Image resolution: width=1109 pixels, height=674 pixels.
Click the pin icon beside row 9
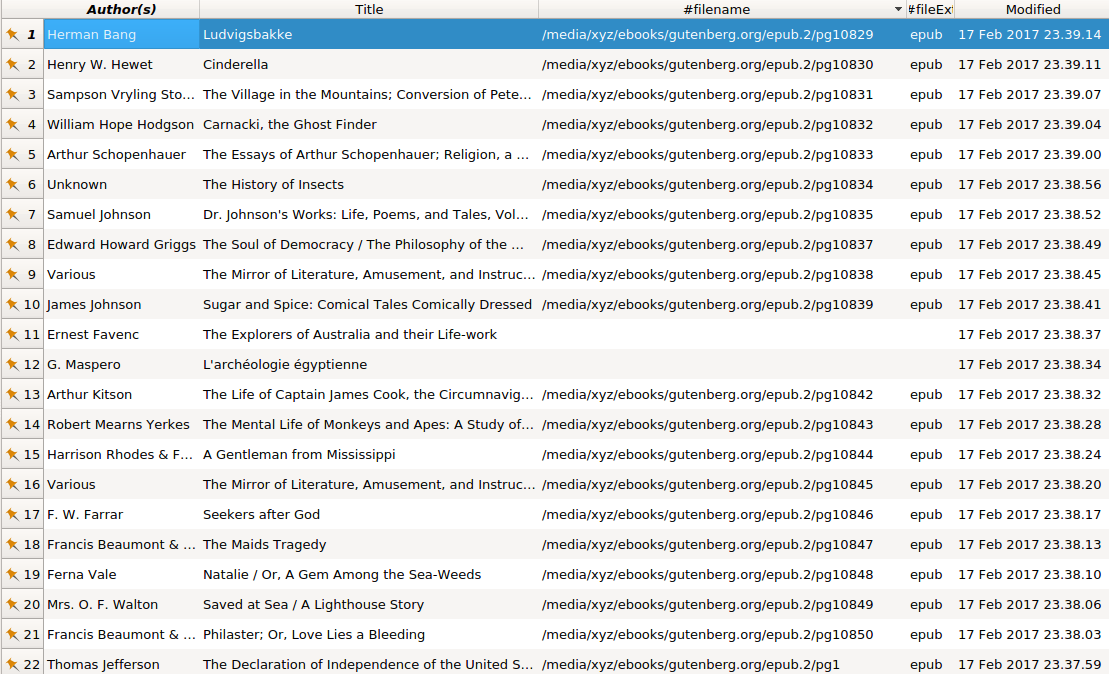pyautogui.click(x=13, y=274)
